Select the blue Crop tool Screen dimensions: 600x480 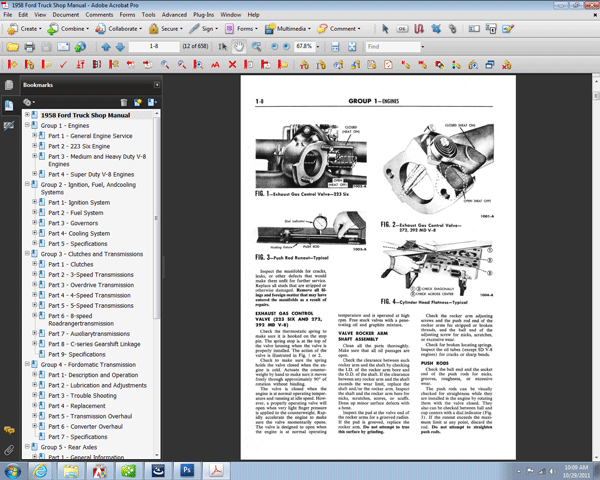point(436,29)
